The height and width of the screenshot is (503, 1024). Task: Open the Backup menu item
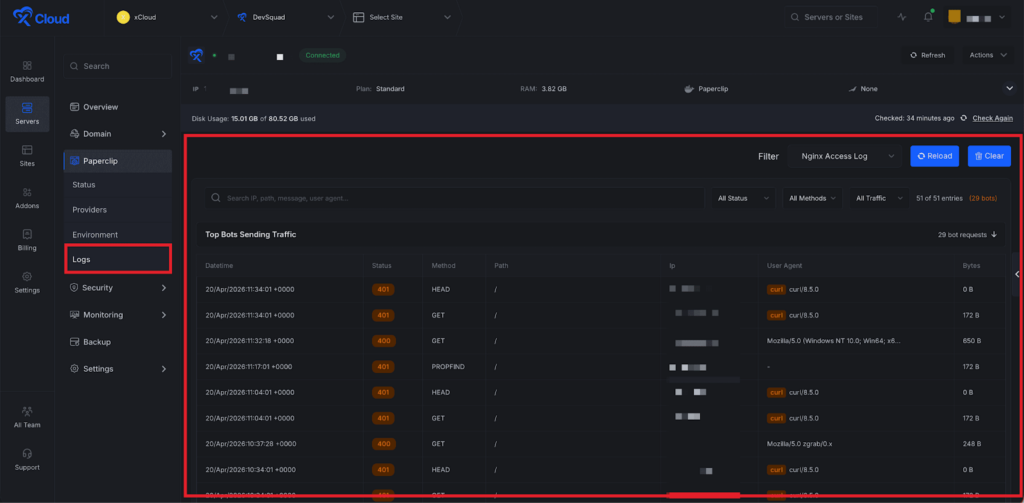click(x=118, y=342)
